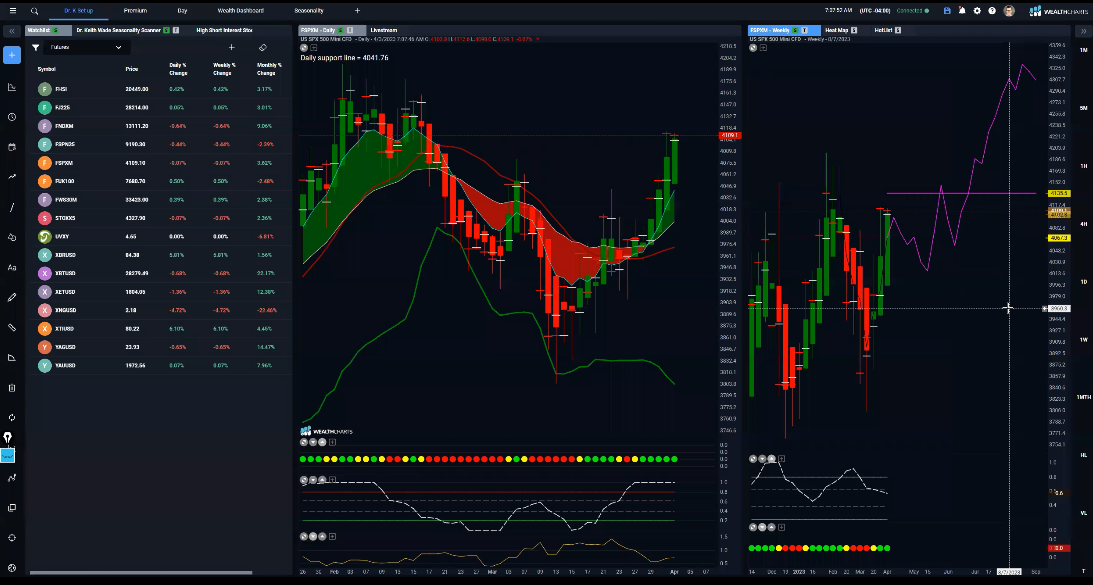Click the watchlist eraser clear icon
Image resolution: width=1093 pixels, height=585 pixels.
coord(263,47)
